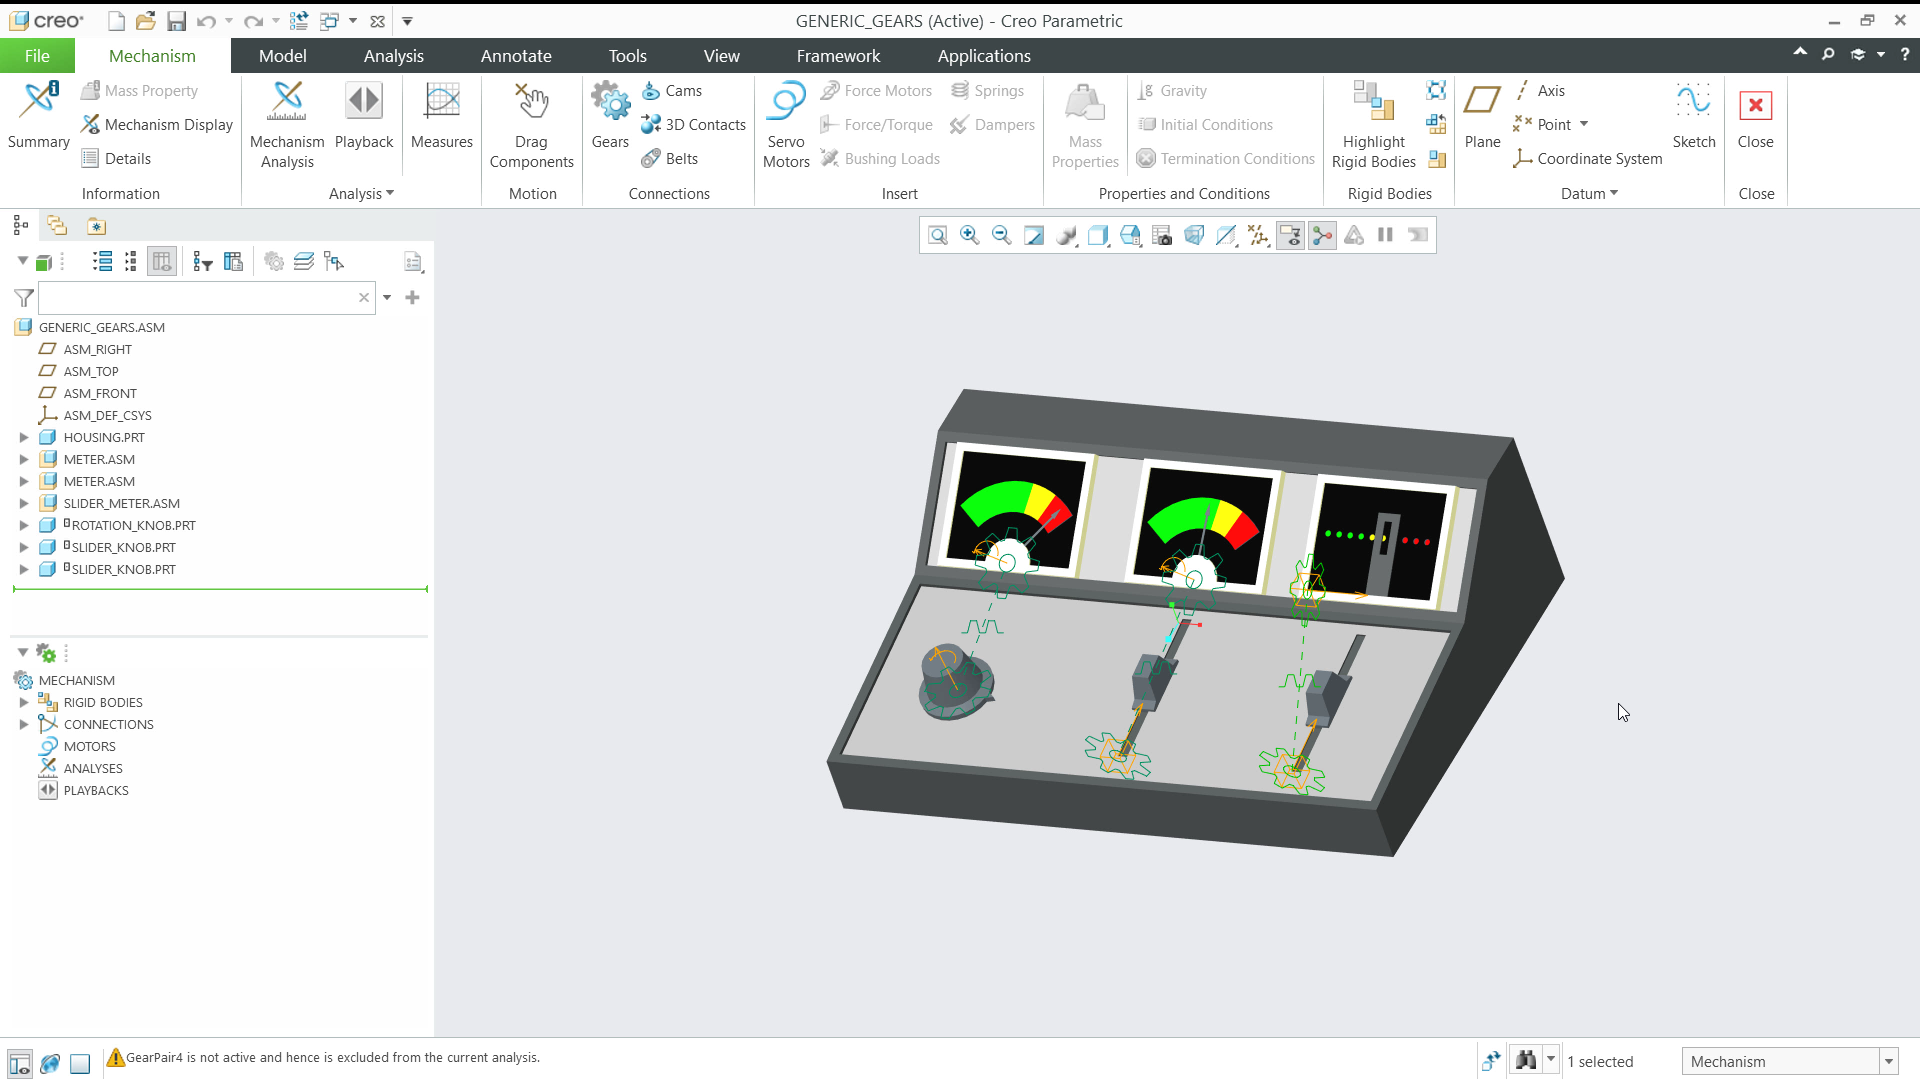Open the Measures tool
Viewport: 1920px width, 1080px height.
tap(441, 115)
